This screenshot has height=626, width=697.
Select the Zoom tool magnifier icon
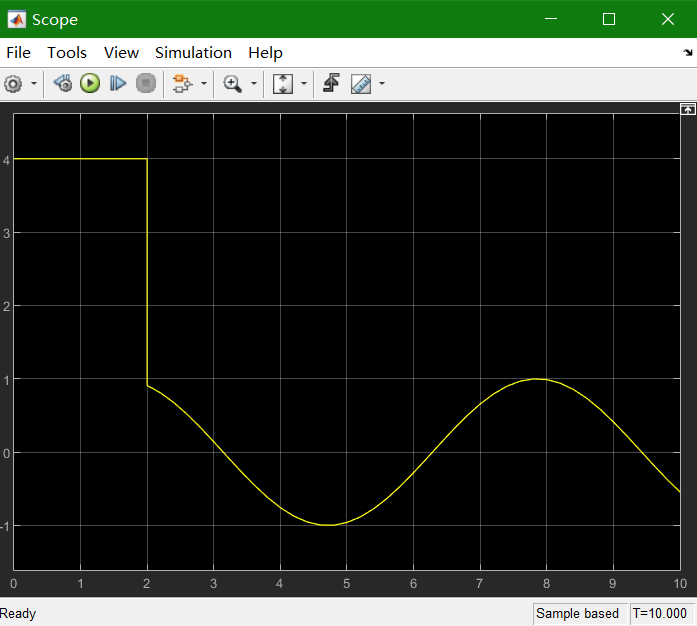click(x=232, y=83)
